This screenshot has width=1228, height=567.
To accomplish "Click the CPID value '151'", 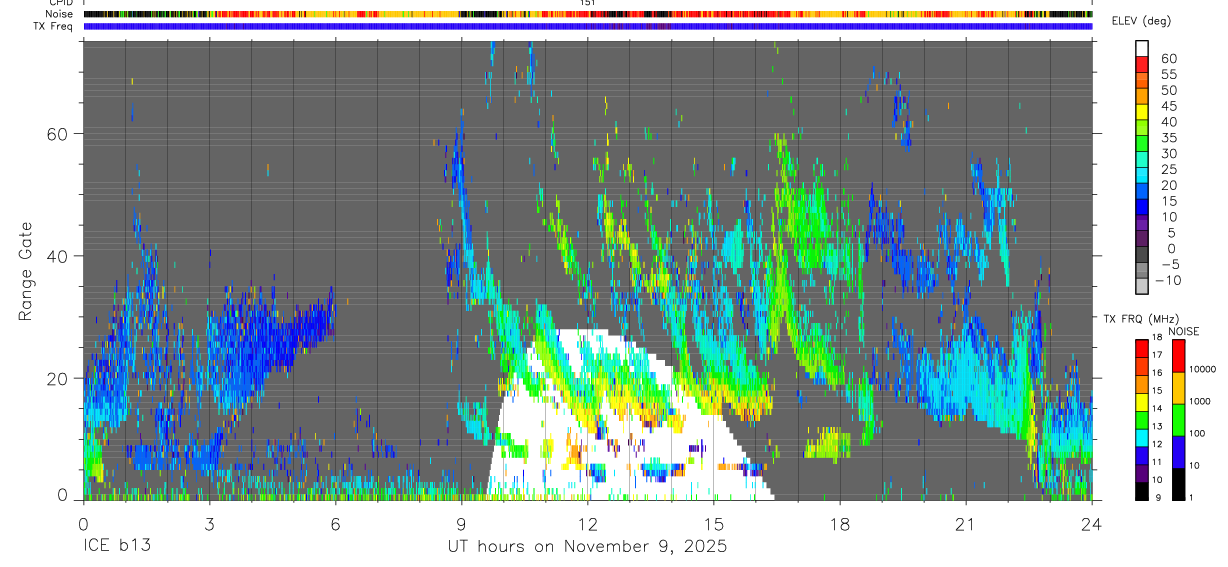I will 588,3.
